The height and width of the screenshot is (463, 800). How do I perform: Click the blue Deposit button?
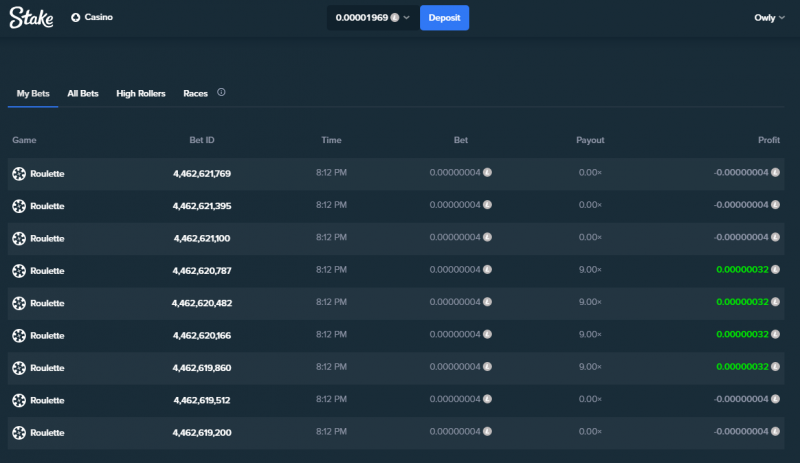pyautogui.click(x=444, y=18)
